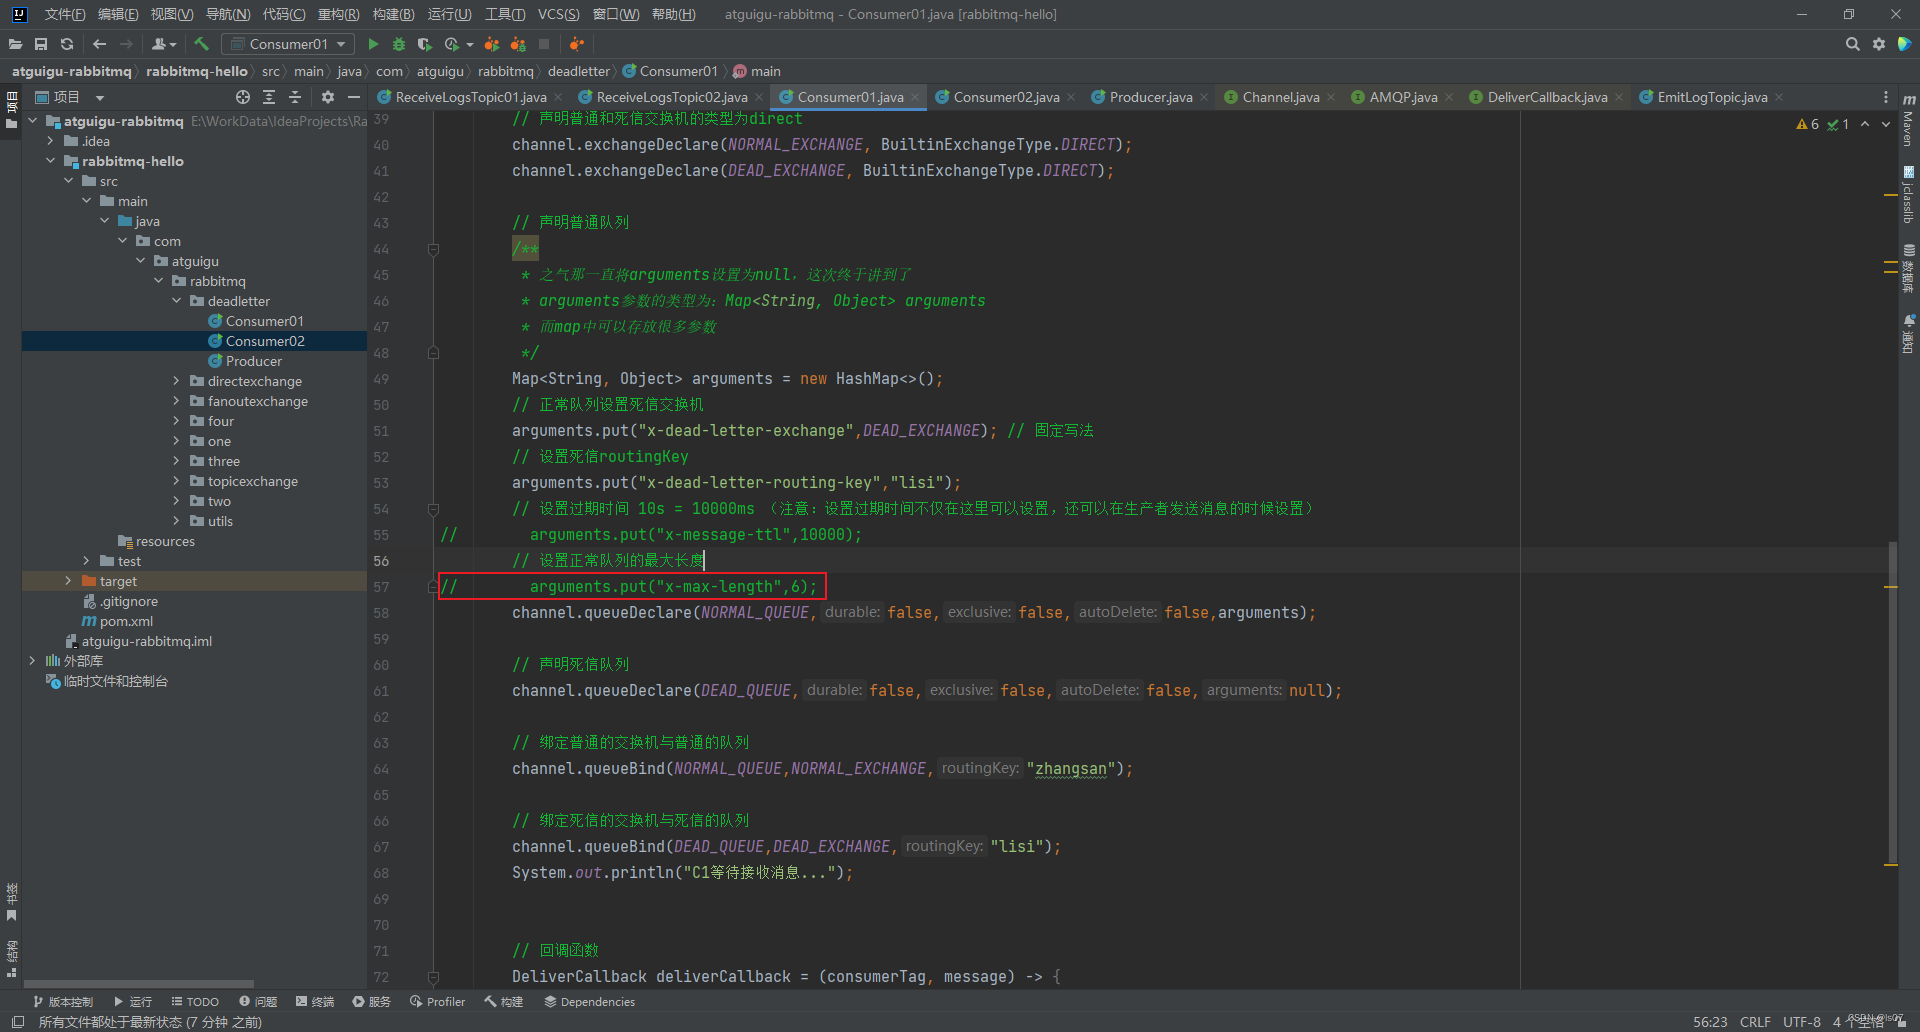Viewport: 1920px width, 1032px height.
Task: Run with coverage shield icon
Action: click(x=425, y=44)
